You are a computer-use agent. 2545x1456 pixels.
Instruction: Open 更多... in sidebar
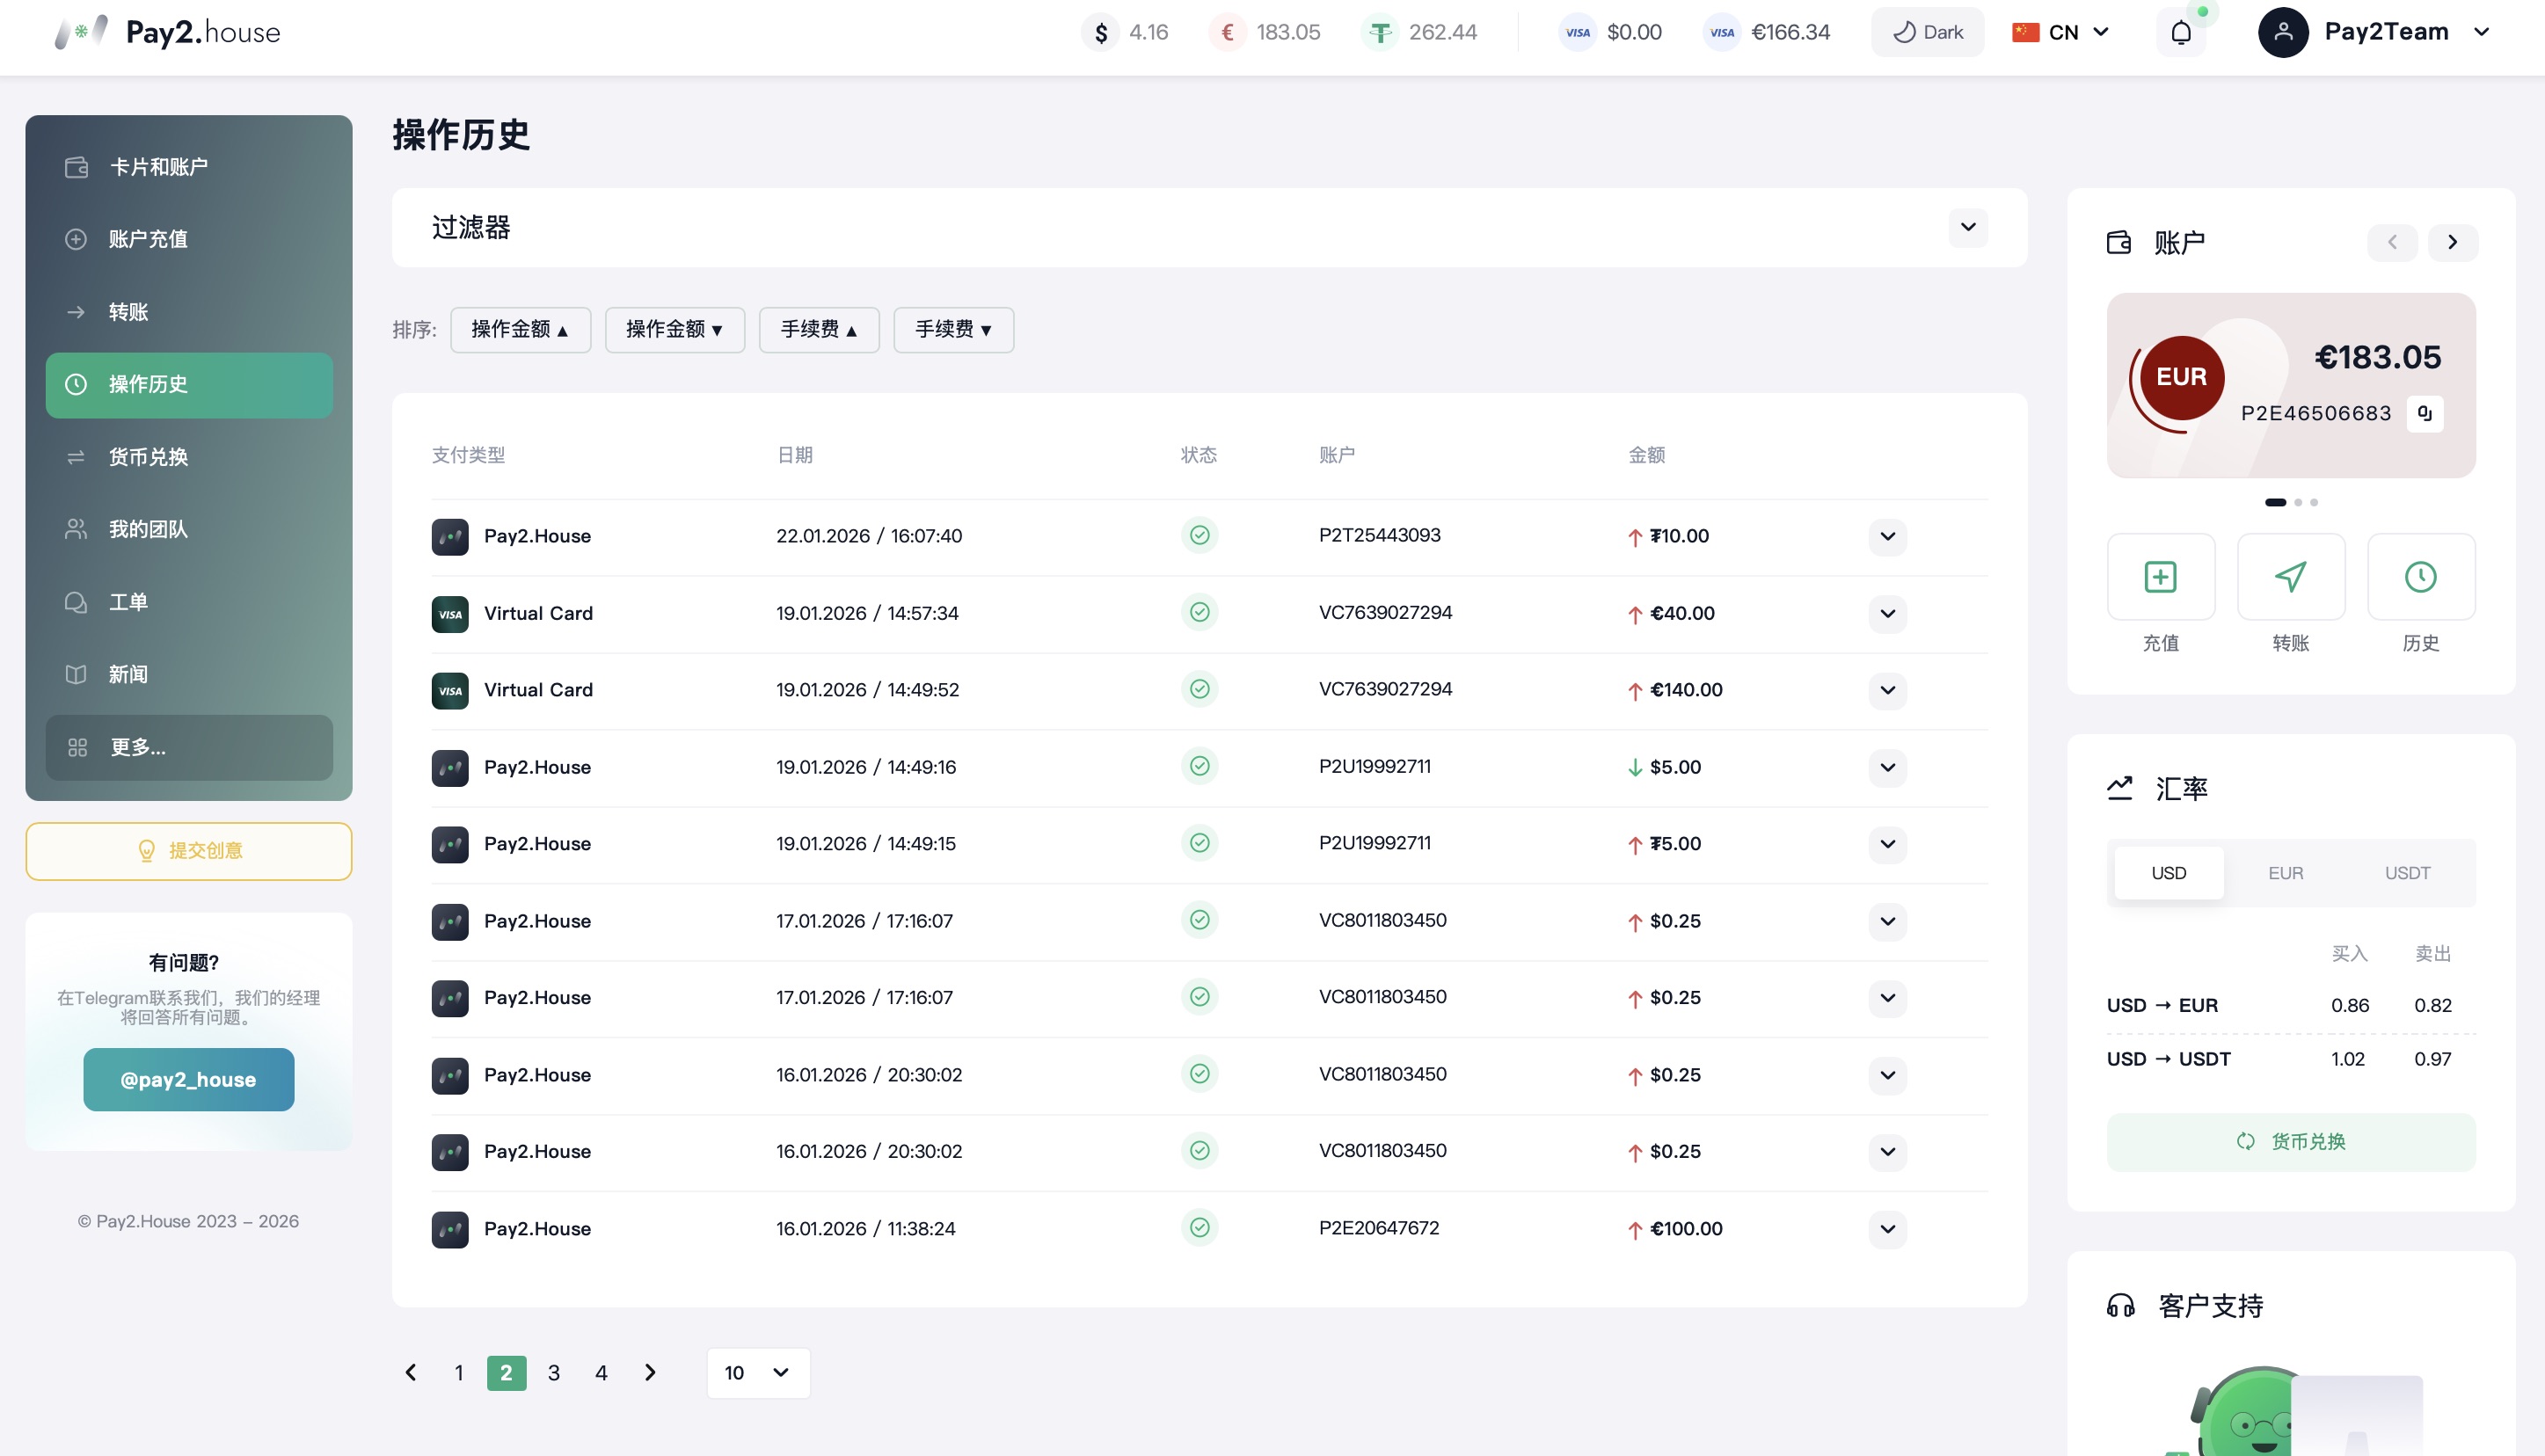click(189, 747)
